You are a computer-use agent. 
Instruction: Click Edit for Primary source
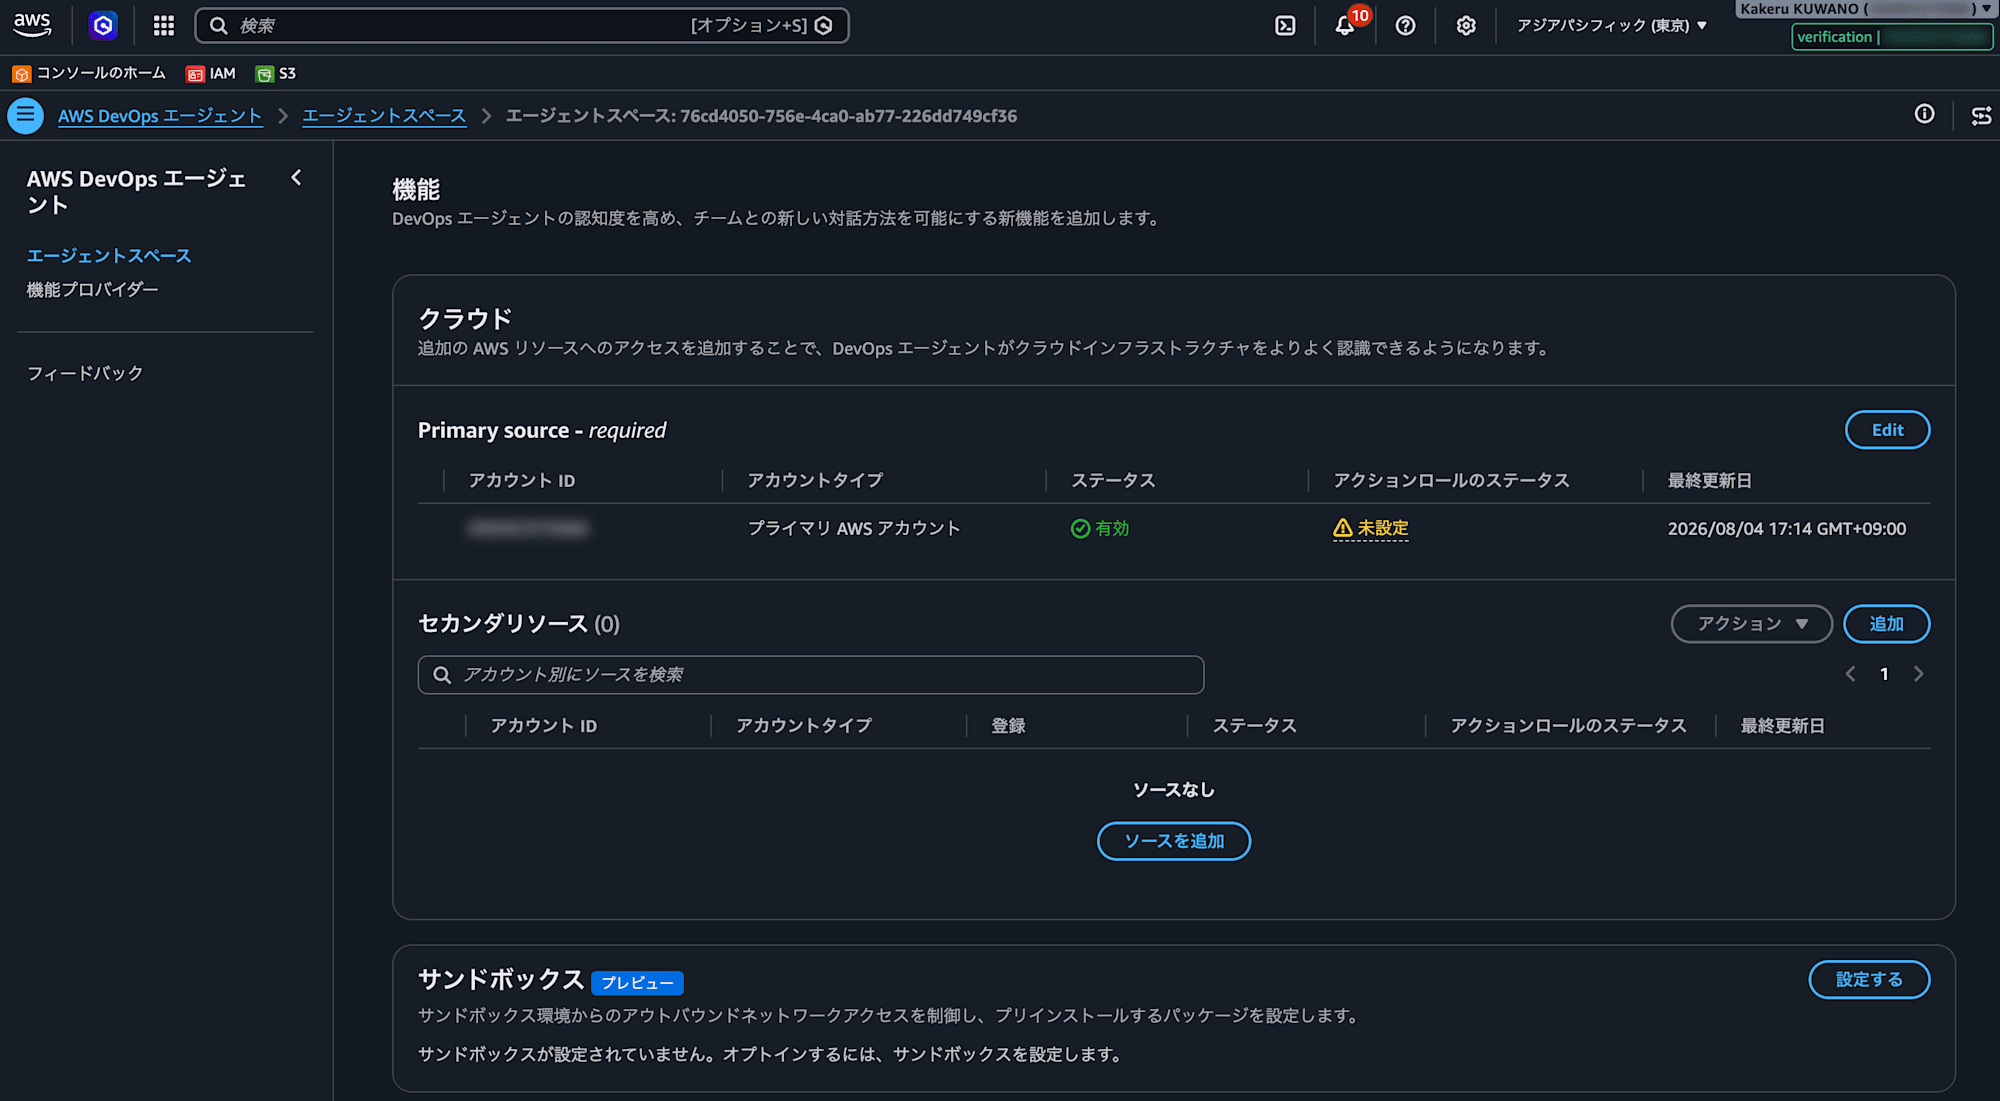coord(1887,430)
